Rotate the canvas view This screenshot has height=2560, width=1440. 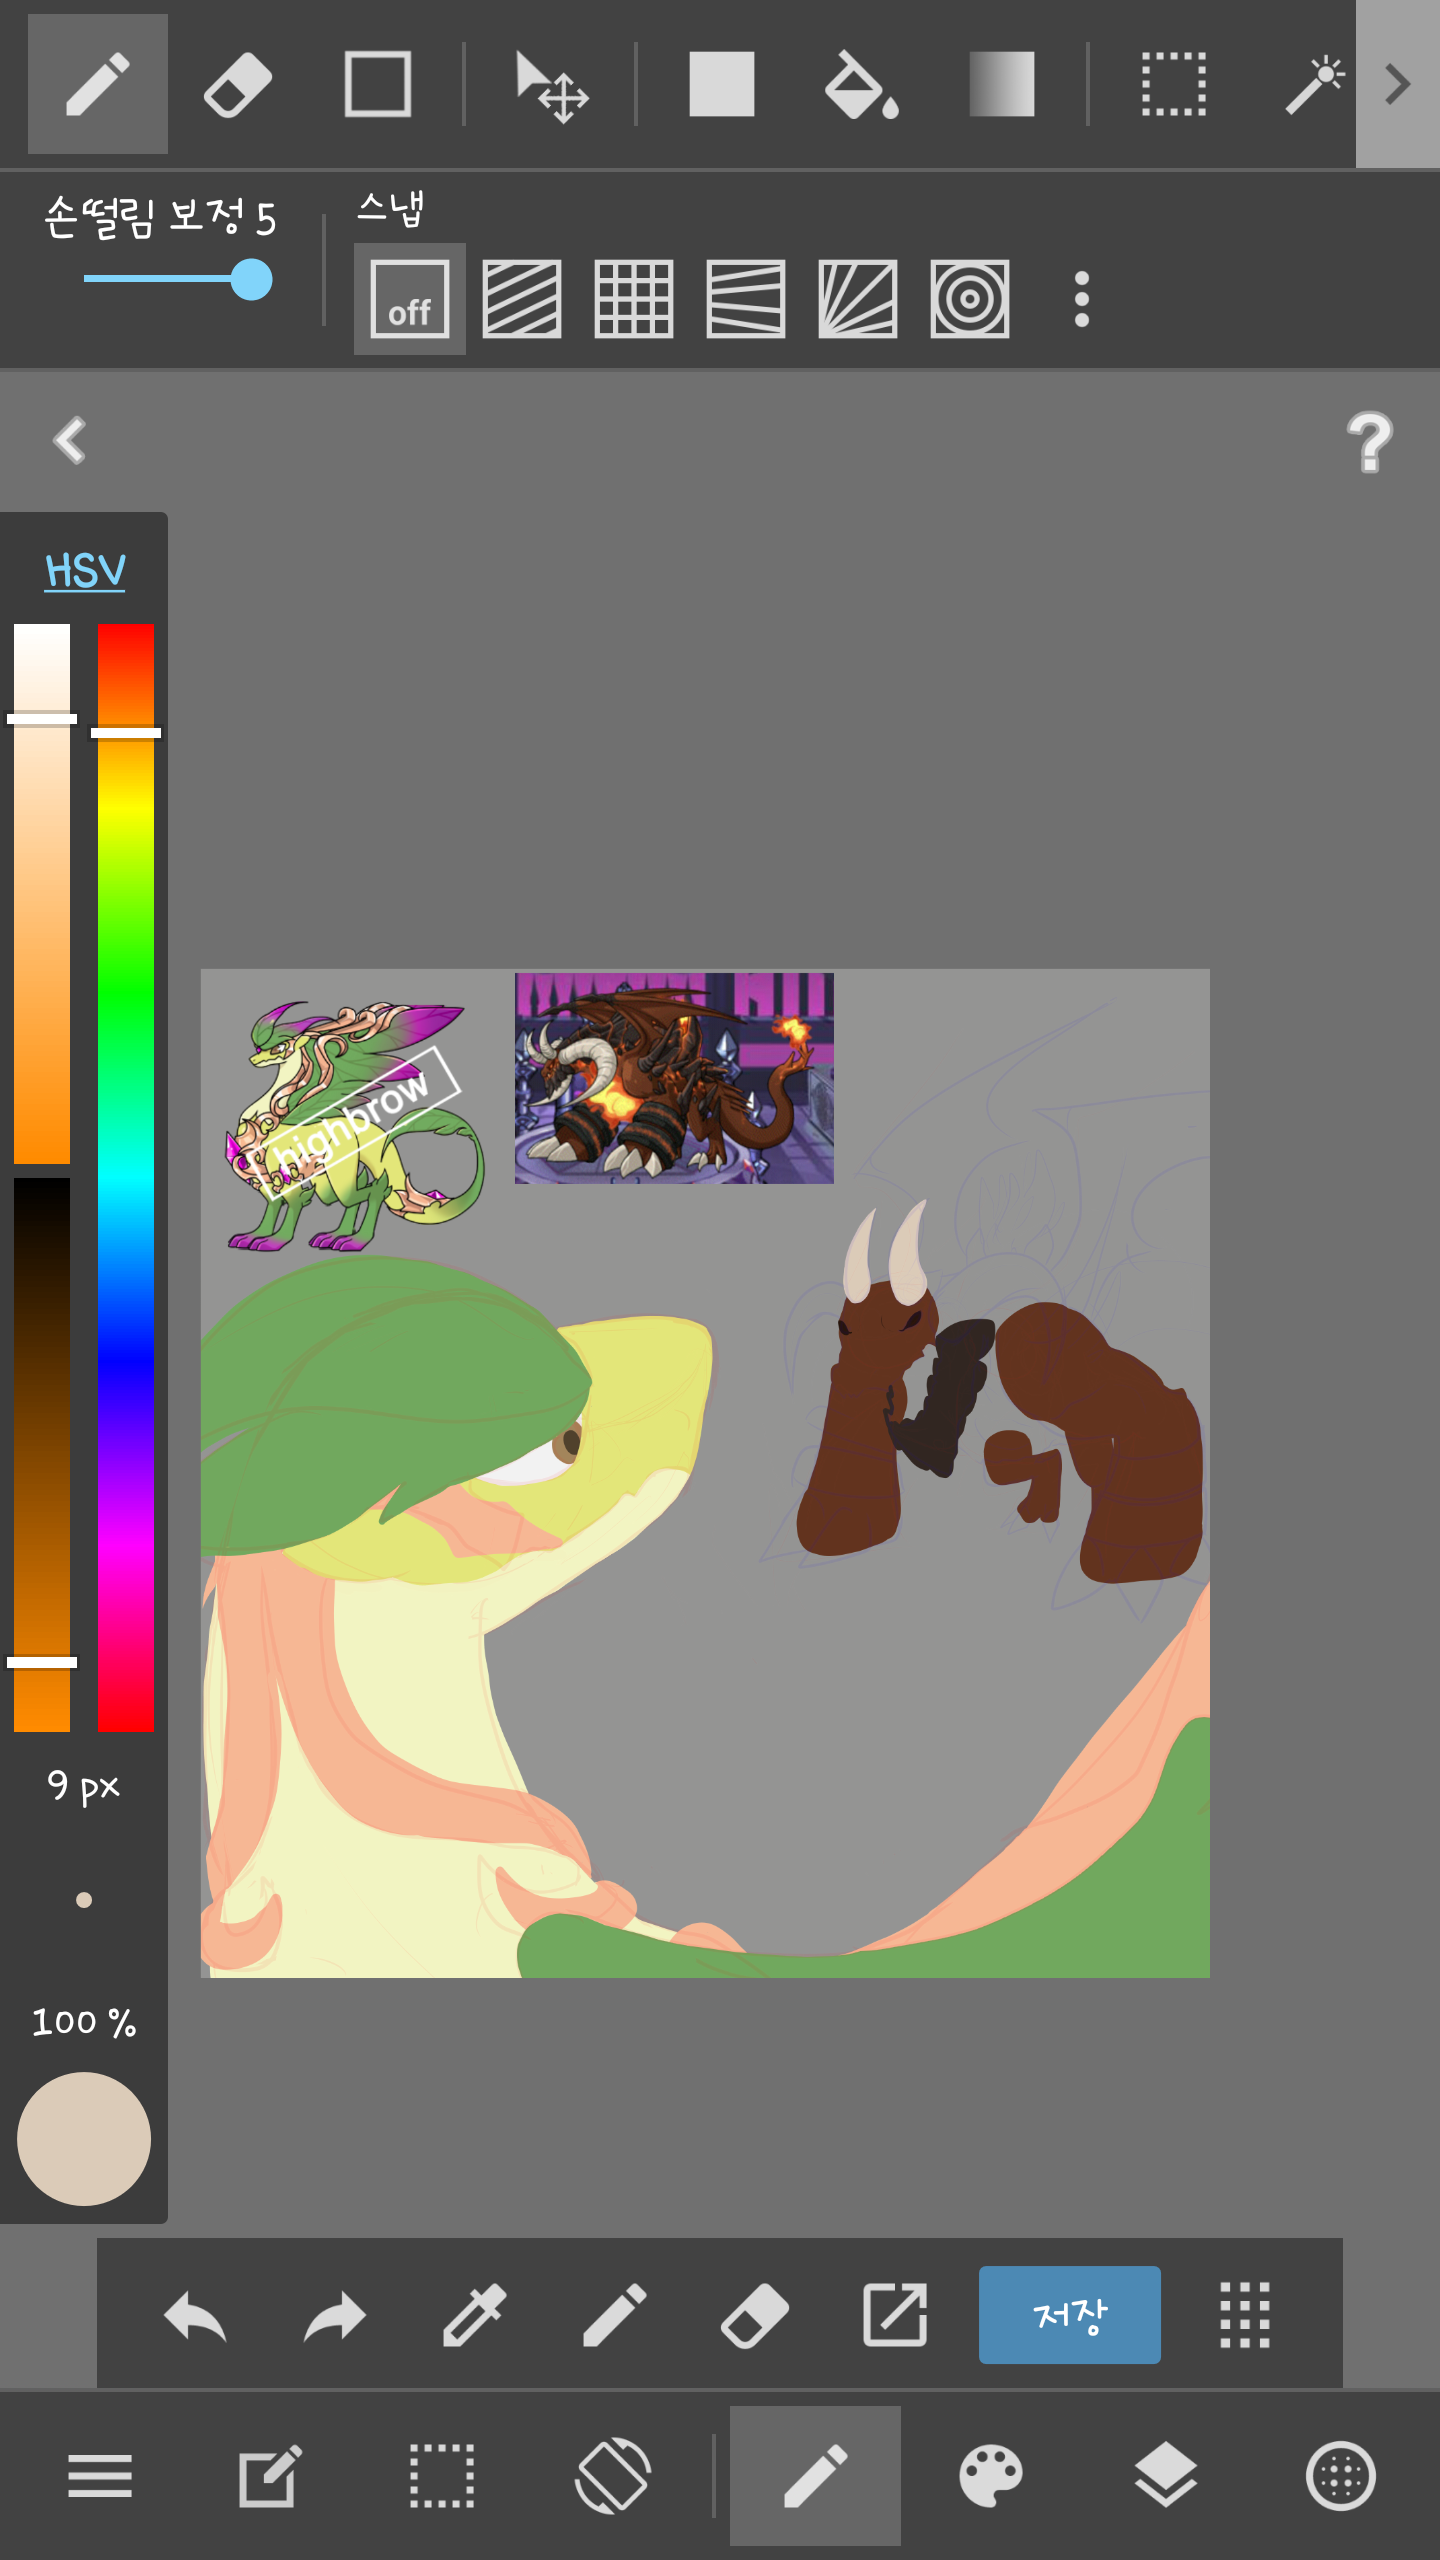[x=614, y=2476]
